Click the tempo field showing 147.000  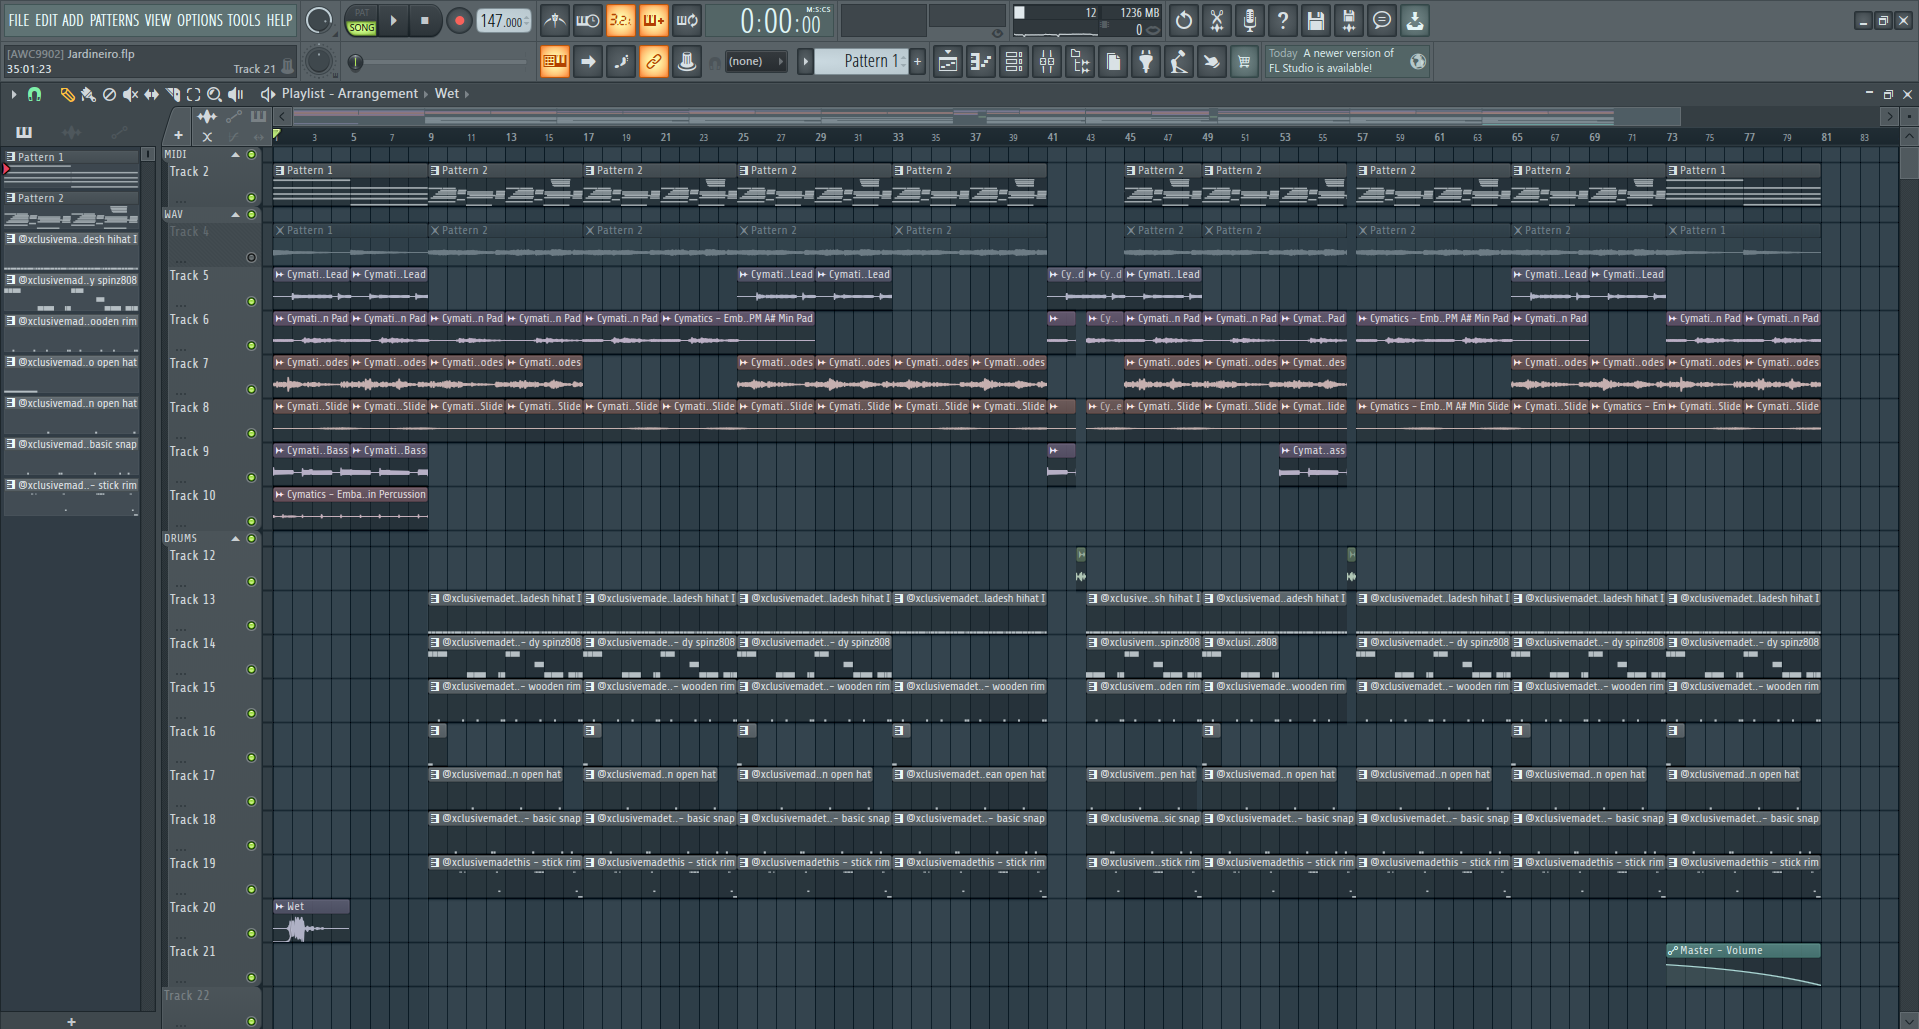(503, 20)
